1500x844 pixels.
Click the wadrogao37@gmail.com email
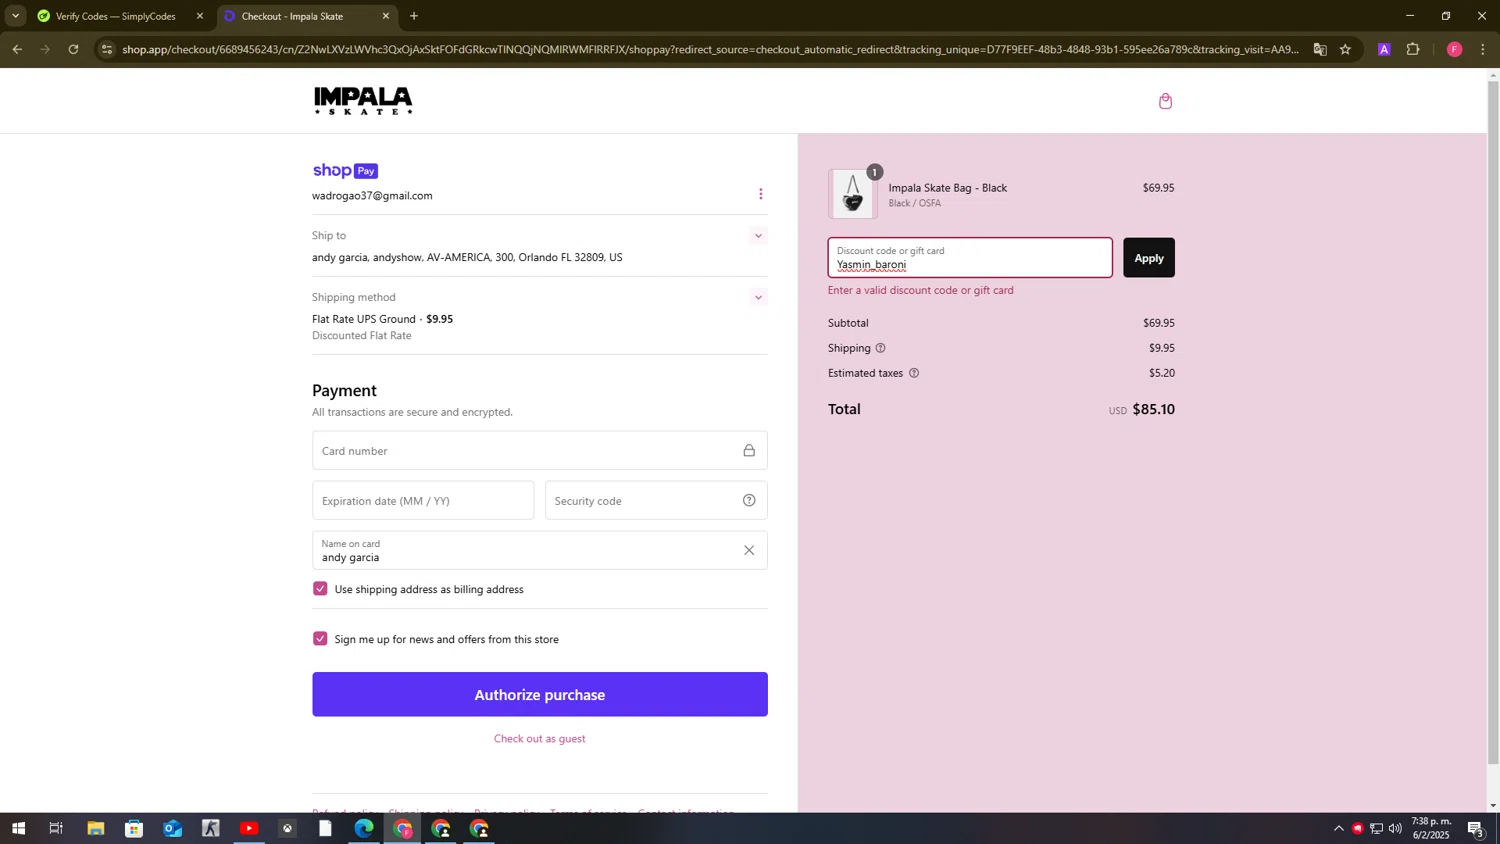[372, 196]
